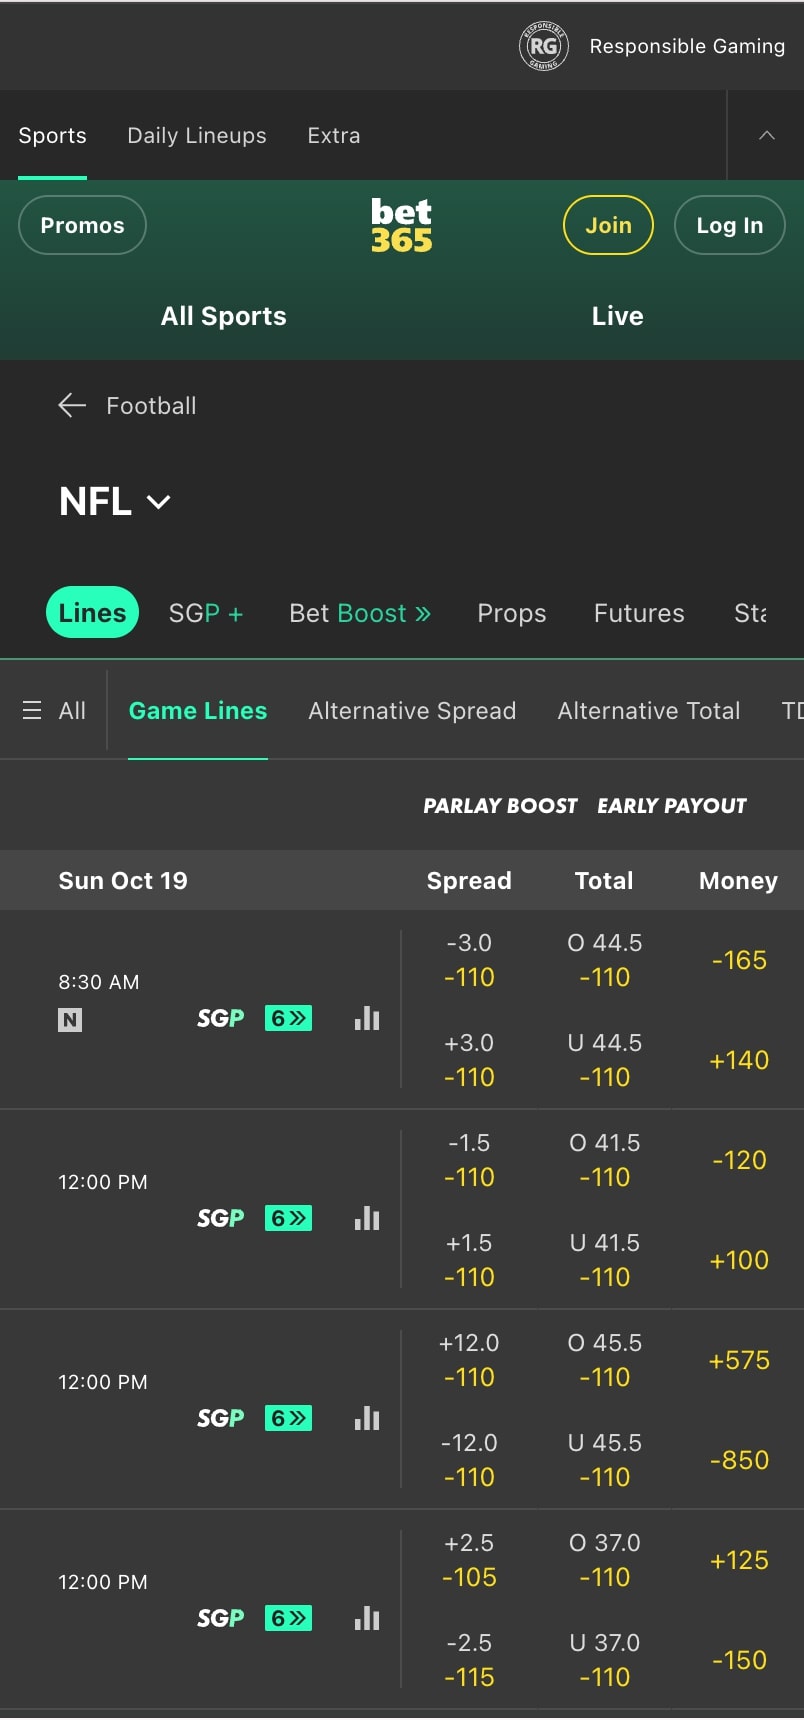Open the hamburger All filter icon

click(32, 710)
